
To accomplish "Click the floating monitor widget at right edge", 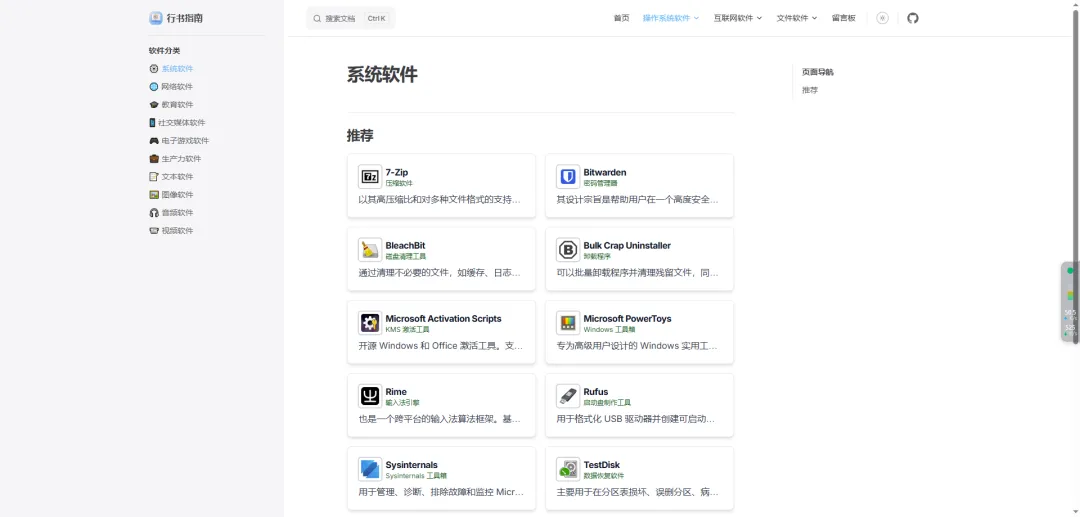I will (1070, 302).
